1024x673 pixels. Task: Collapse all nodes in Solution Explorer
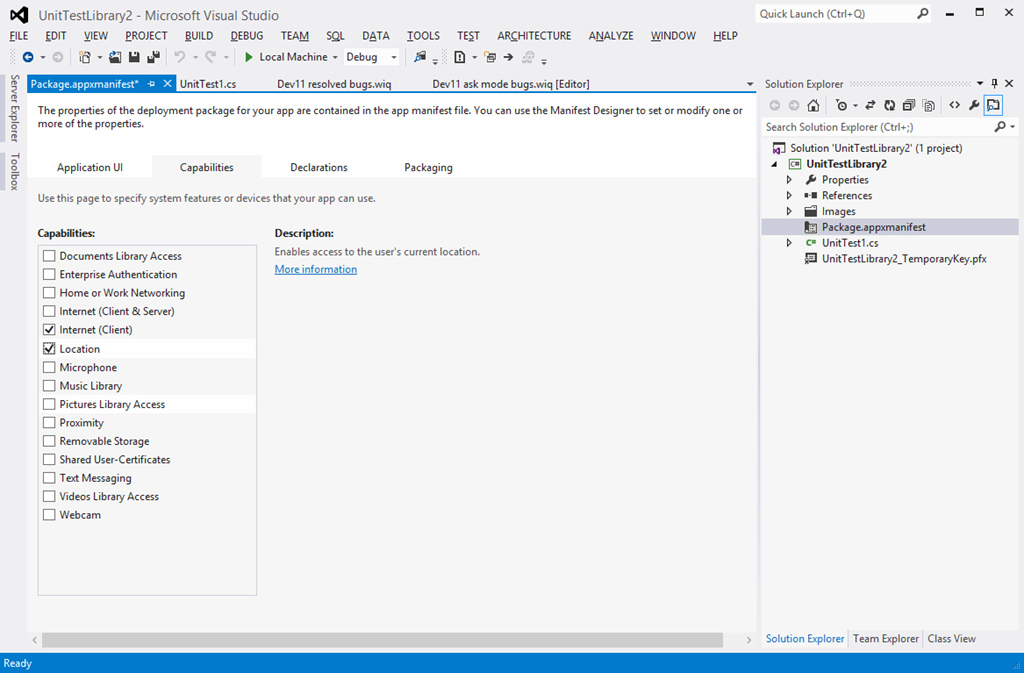pyautogui.click(x=908, y=105)
